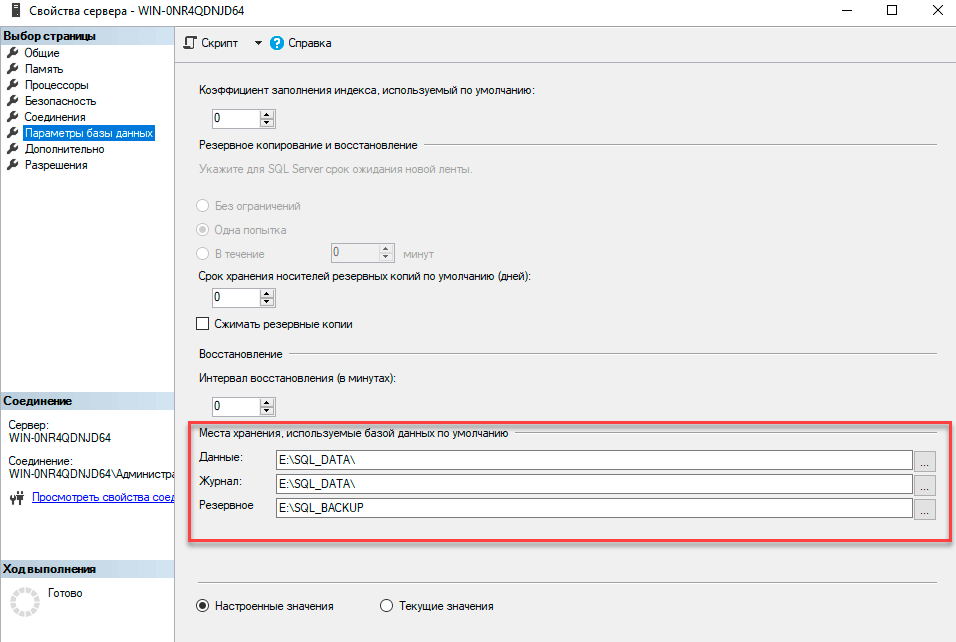The width and height of the screenshot is (956, 642).
Task: Click the Скрипт script icon in toolbar
Action: [x=190, y=43]
